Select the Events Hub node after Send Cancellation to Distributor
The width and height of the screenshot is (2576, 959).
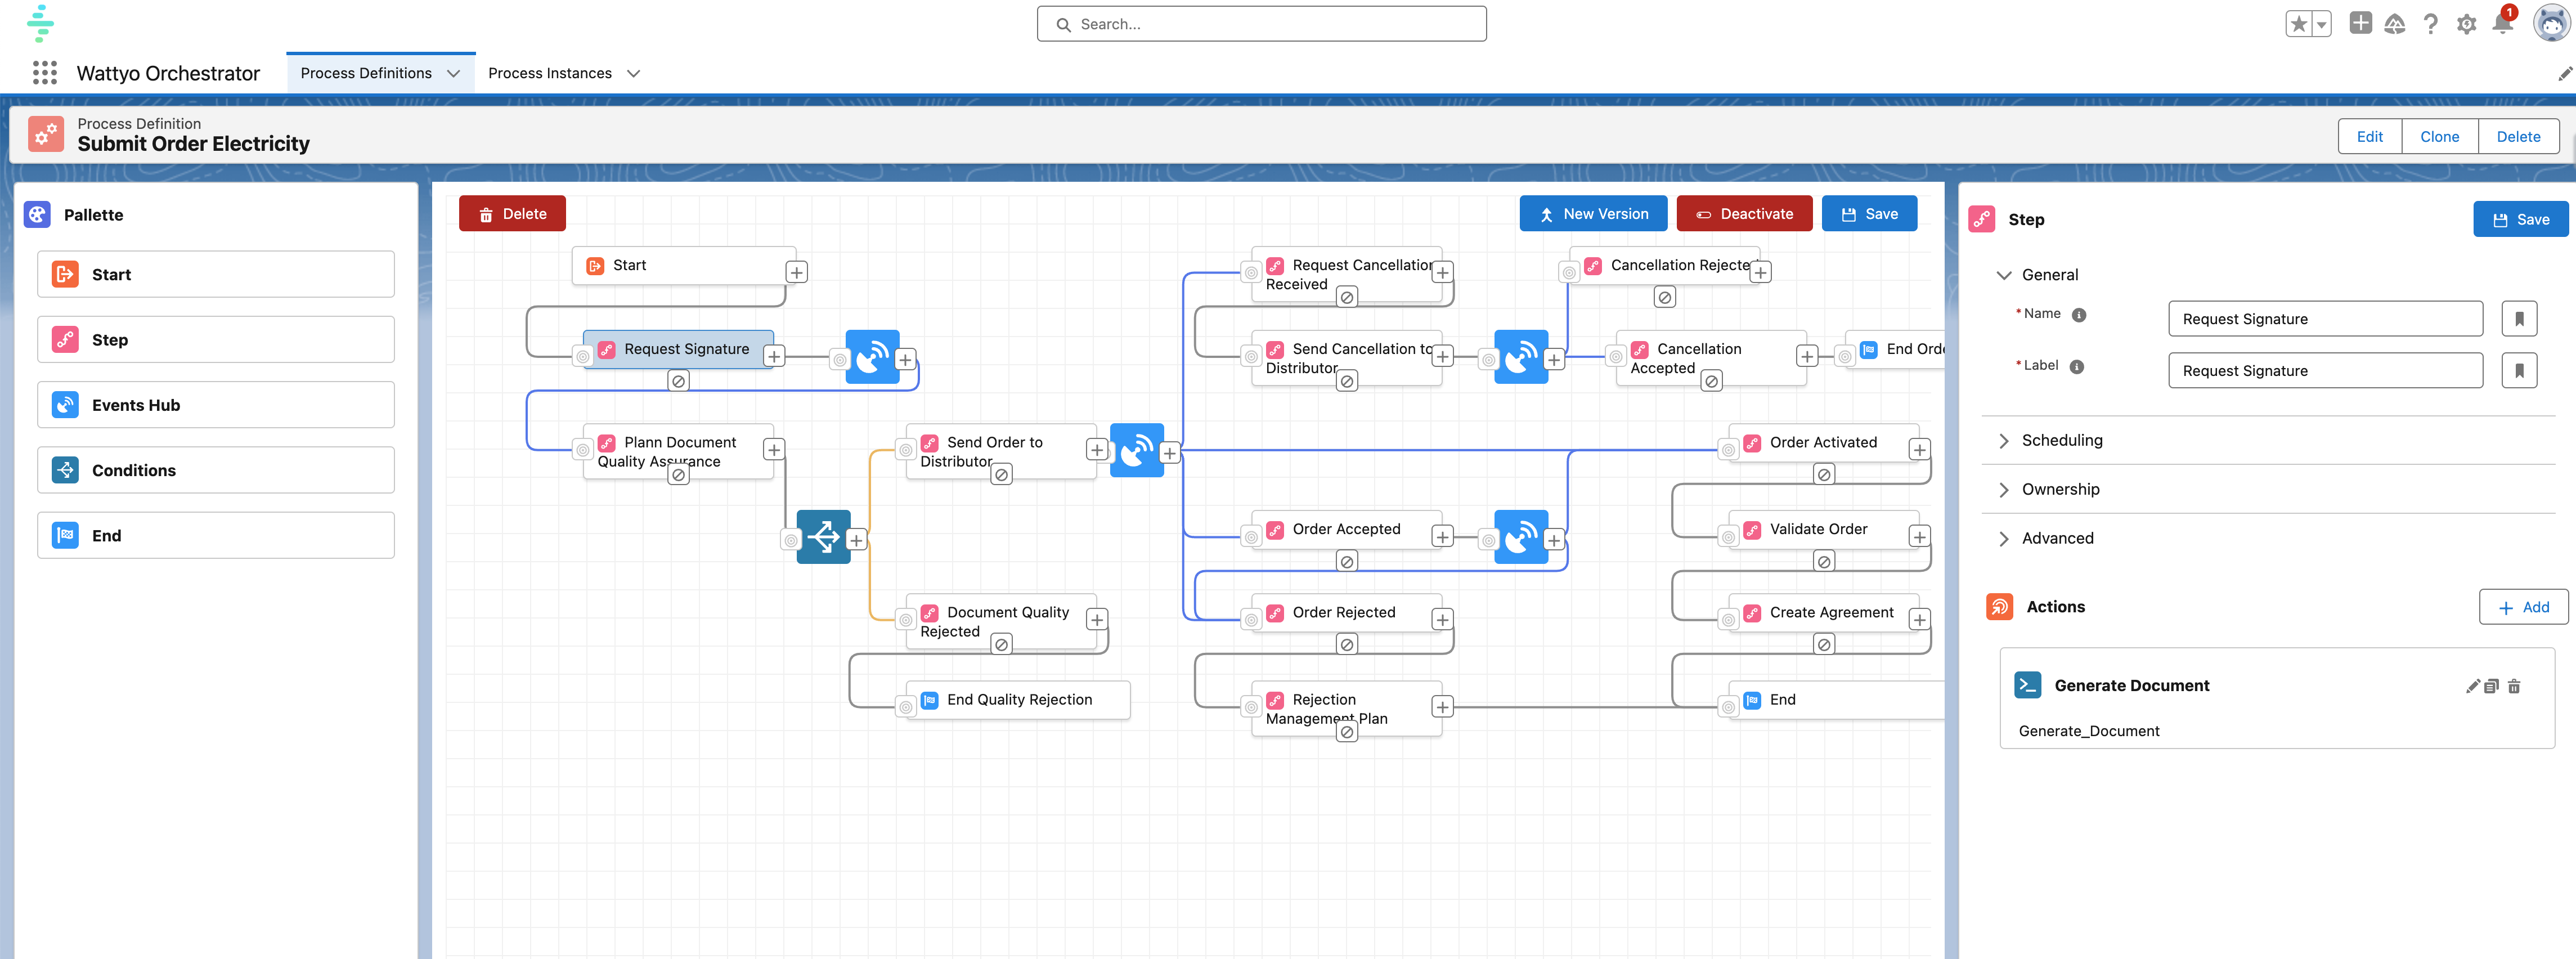click(x=1521, y=357)
